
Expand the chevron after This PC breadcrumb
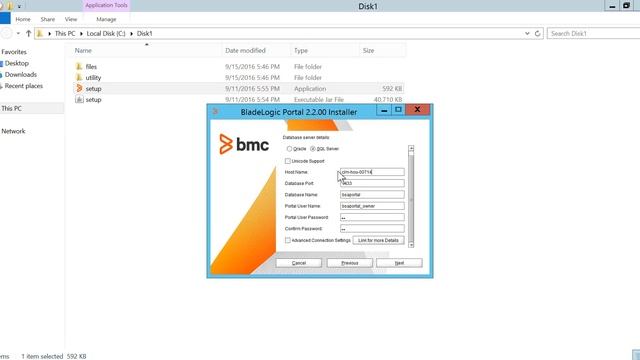pos(81,33)
